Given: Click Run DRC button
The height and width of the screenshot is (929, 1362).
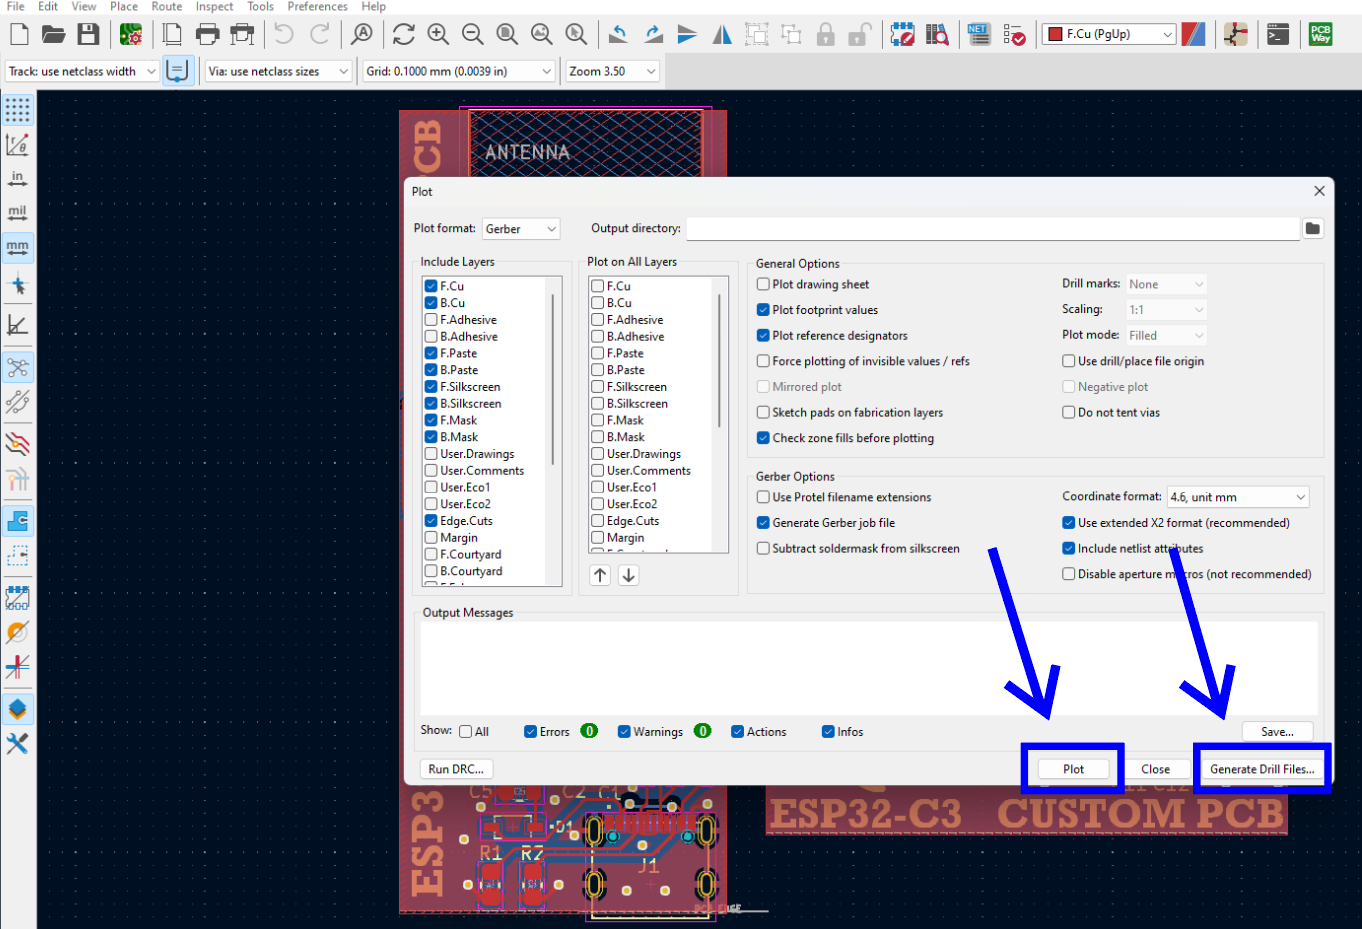Looking at the screenshot, I should tap(456, 769).
